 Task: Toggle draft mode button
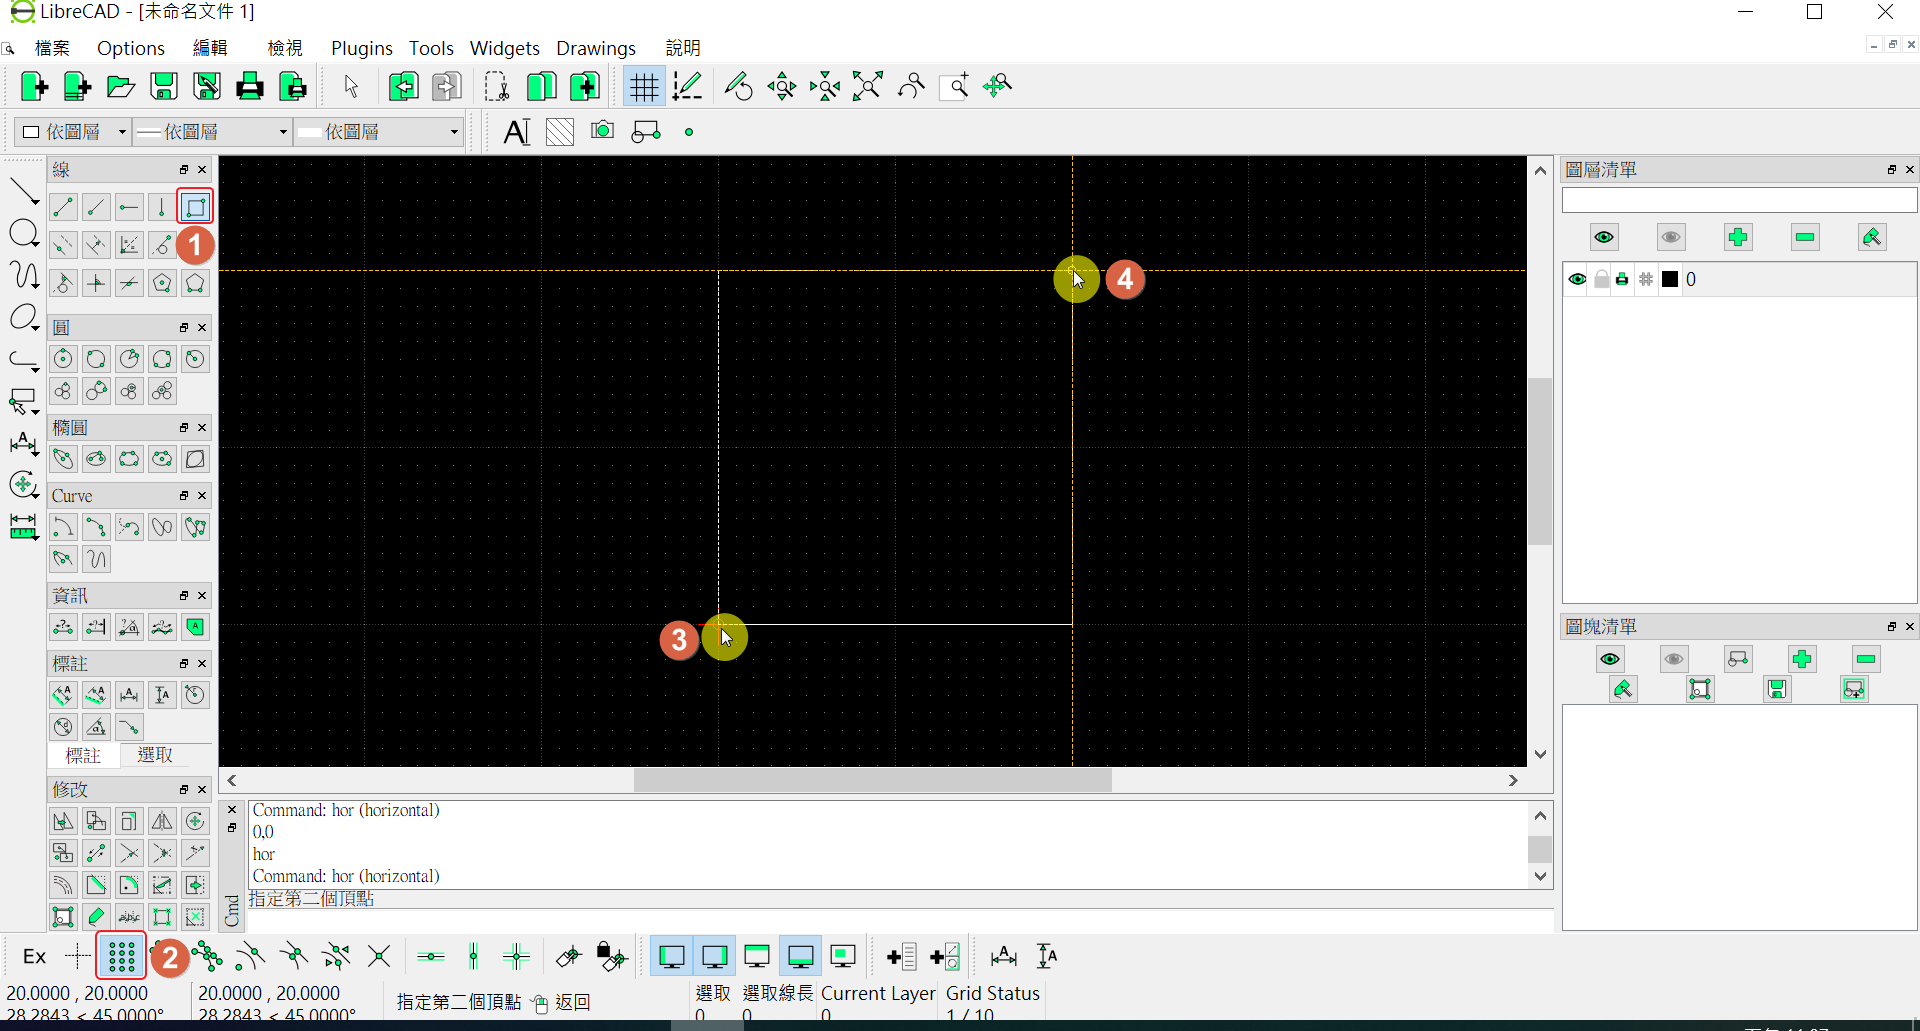[688, 87]
